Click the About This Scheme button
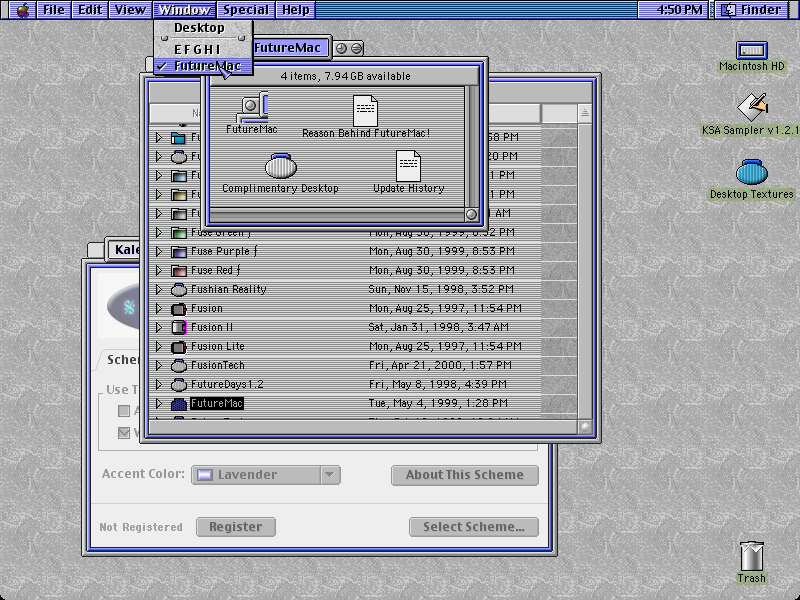Image resolution: width=800 pixels, height=600 pixels. point(465,475)
